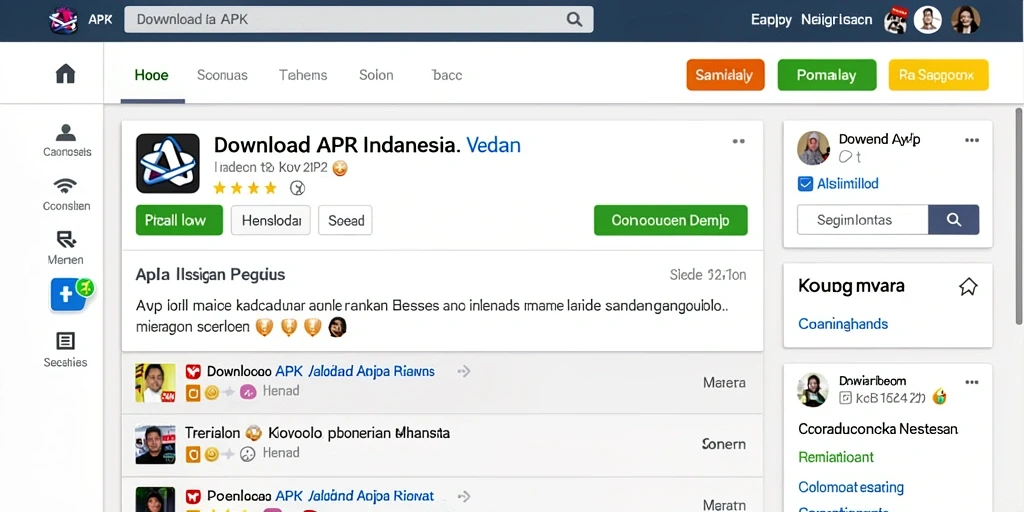Click the Neiigrisacn header link
This screenshot has width=1024, height=512.
click(837, 20)
